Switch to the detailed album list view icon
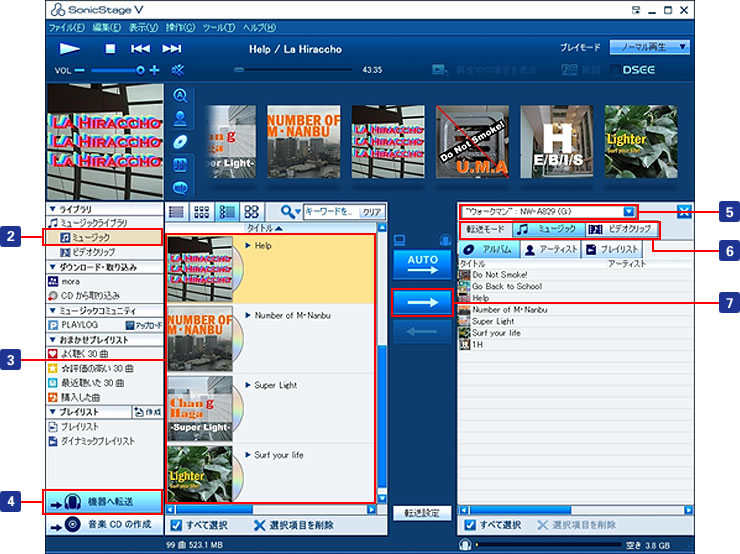Image resolution: width=740 pixels, height=554 pixels. click(227, 212)
